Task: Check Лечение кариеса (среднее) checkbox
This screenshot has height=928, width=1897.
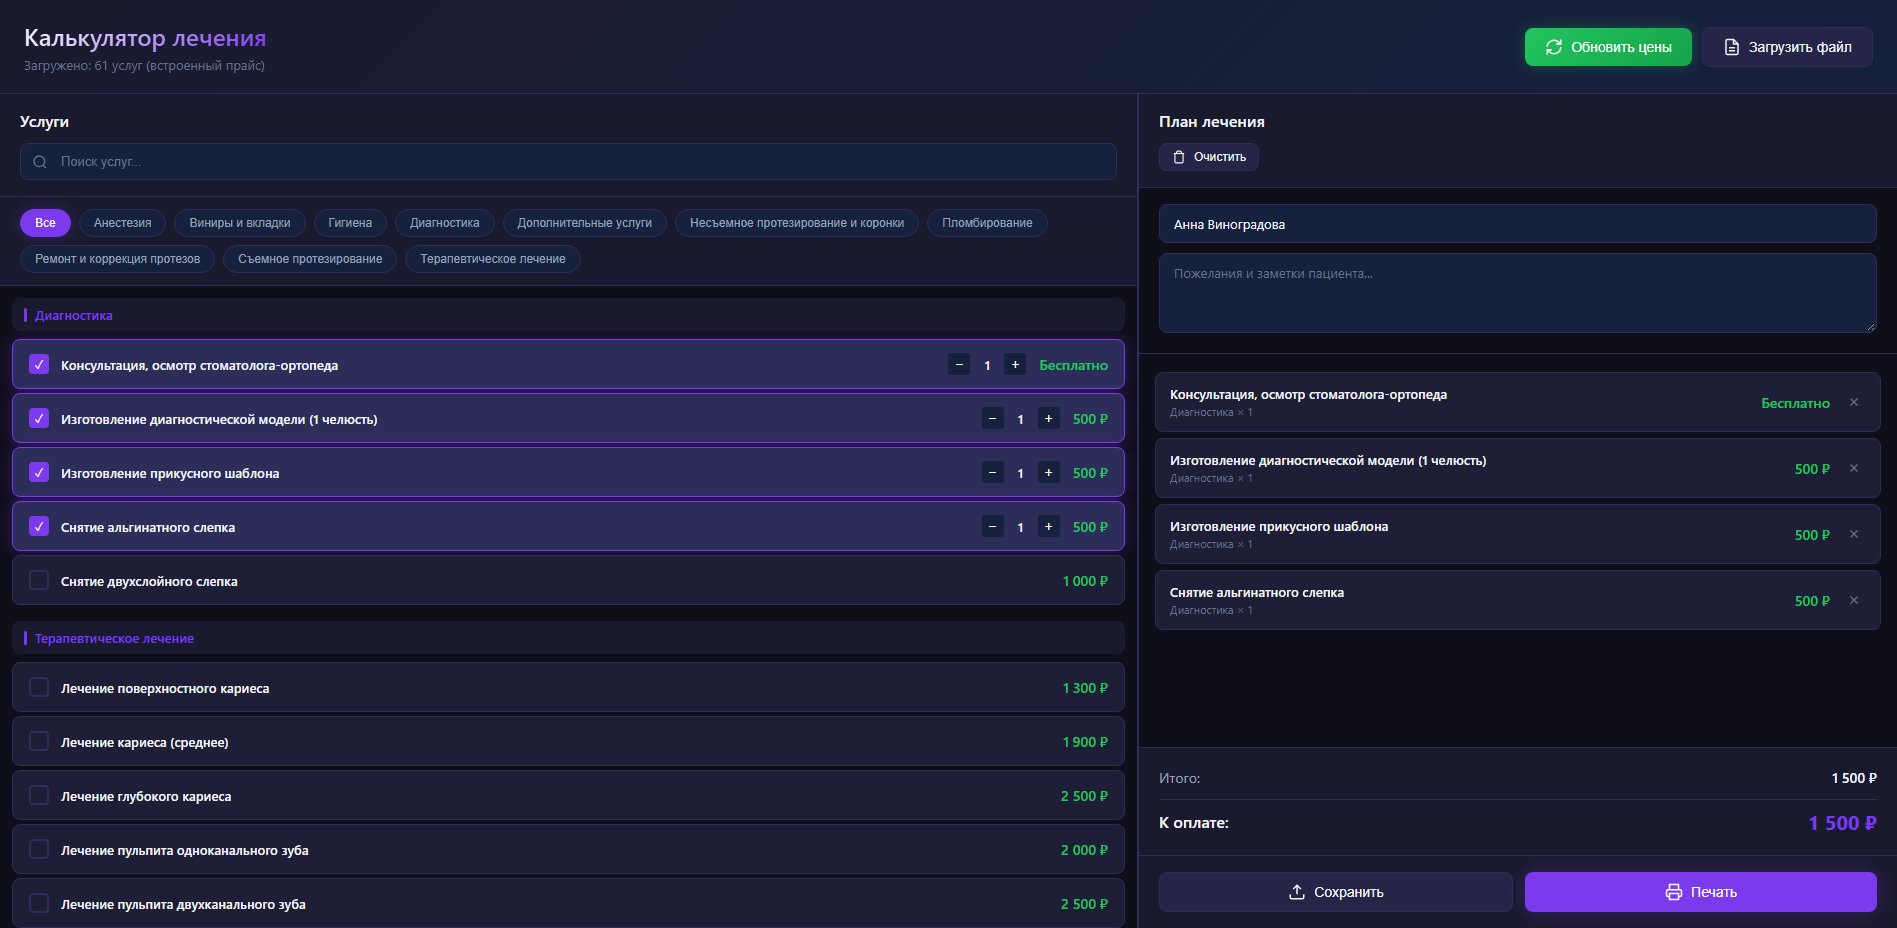Action: [39, 741]
